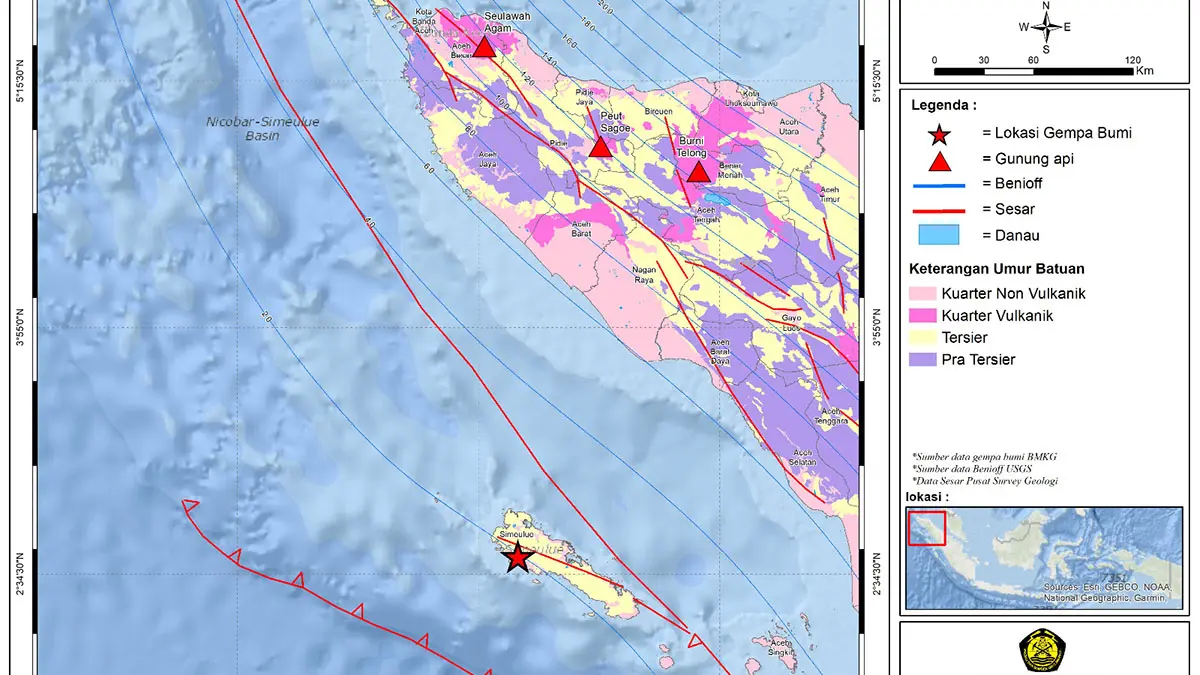Click the "Burni Telong" label

click(x=692, y=148)
